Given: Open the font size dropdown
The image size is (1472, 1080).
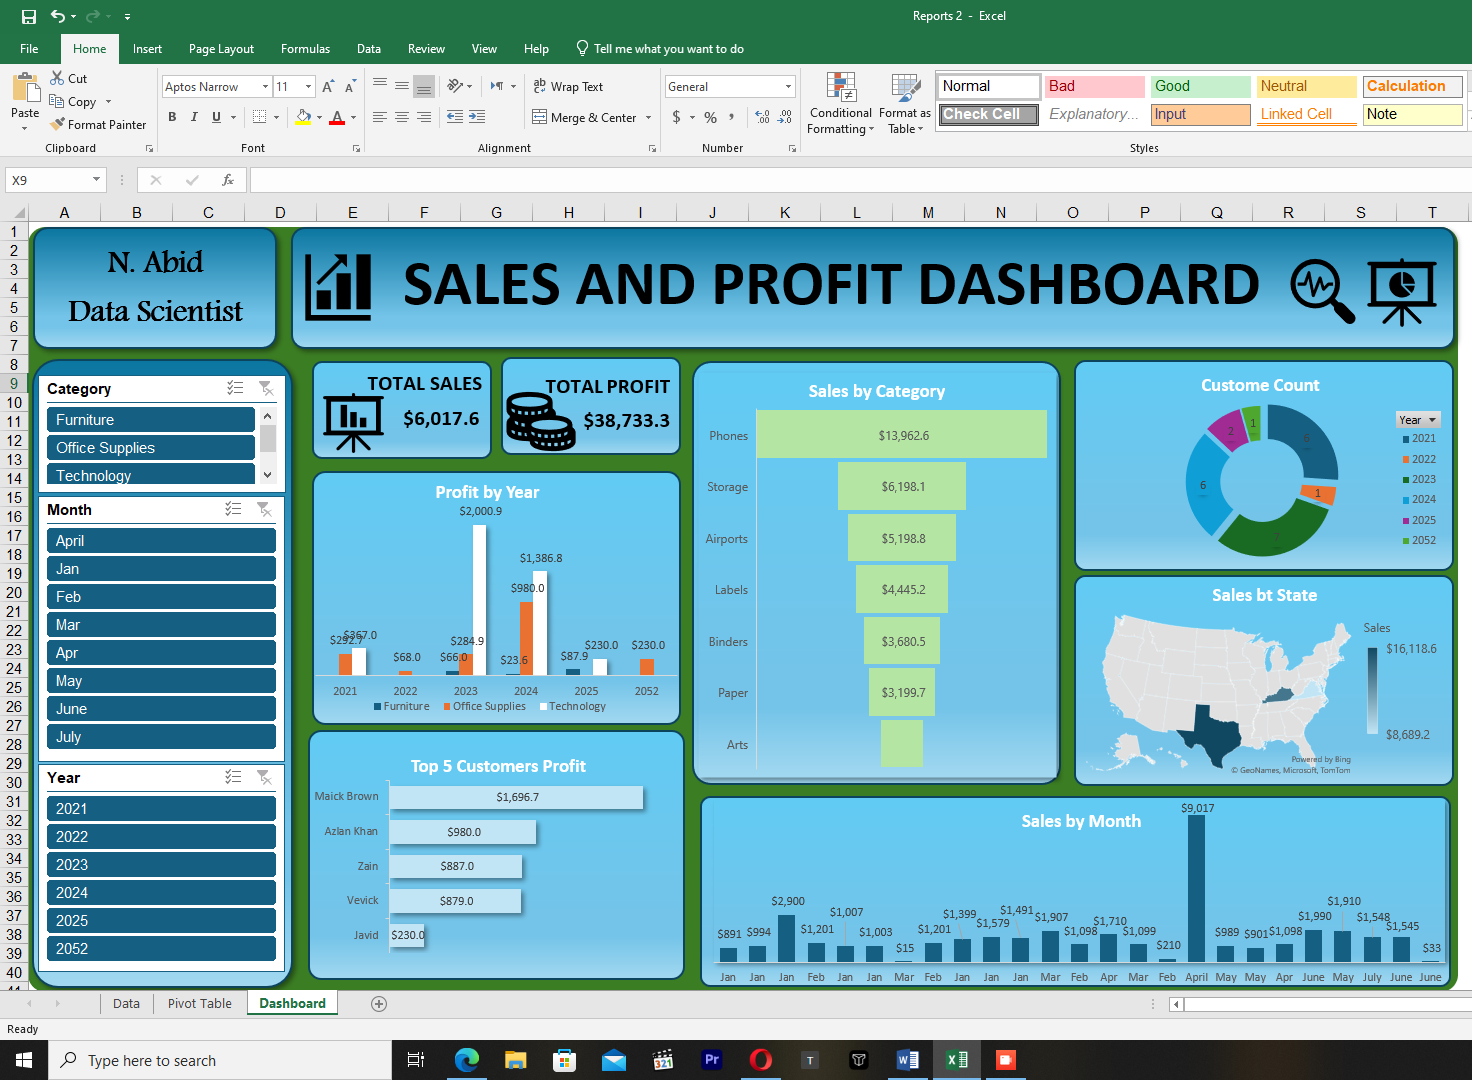Looking at the screenshot, I should 308,87.
